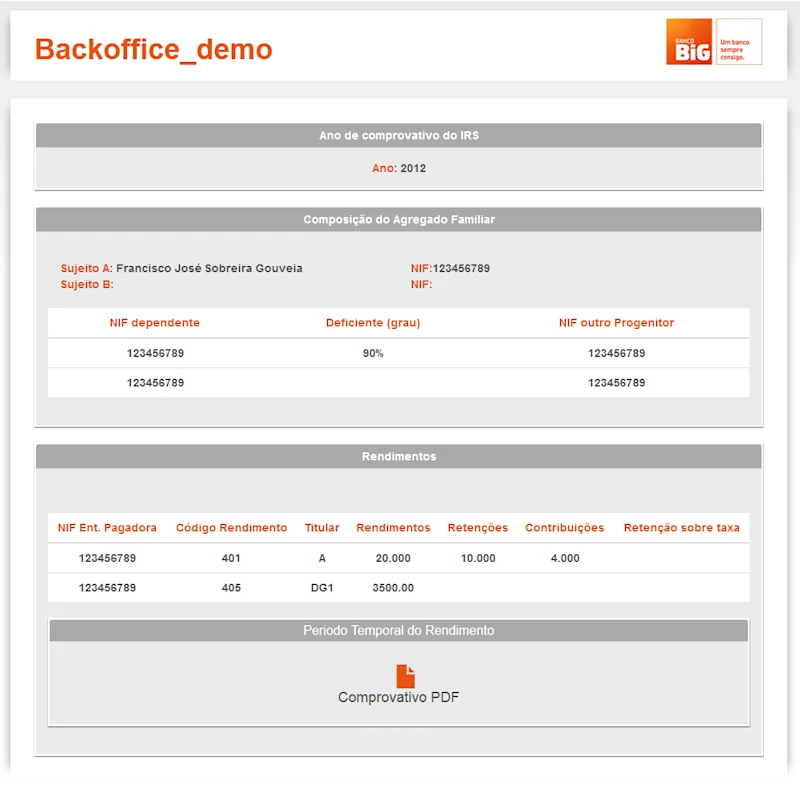The width and height of the screenshot is (800, 787).
Task: Click the income amount 3500.00
Action: [393, 588]
